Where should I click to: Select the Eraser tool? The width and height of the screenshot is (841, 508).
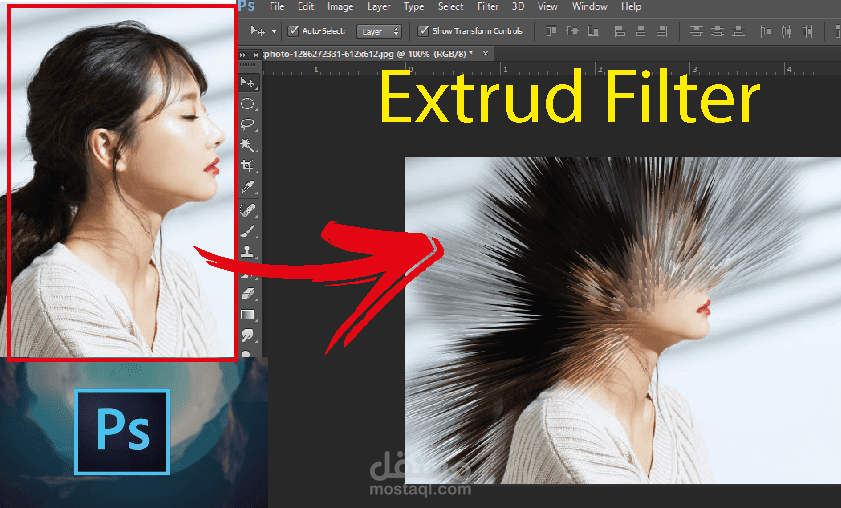248,293
